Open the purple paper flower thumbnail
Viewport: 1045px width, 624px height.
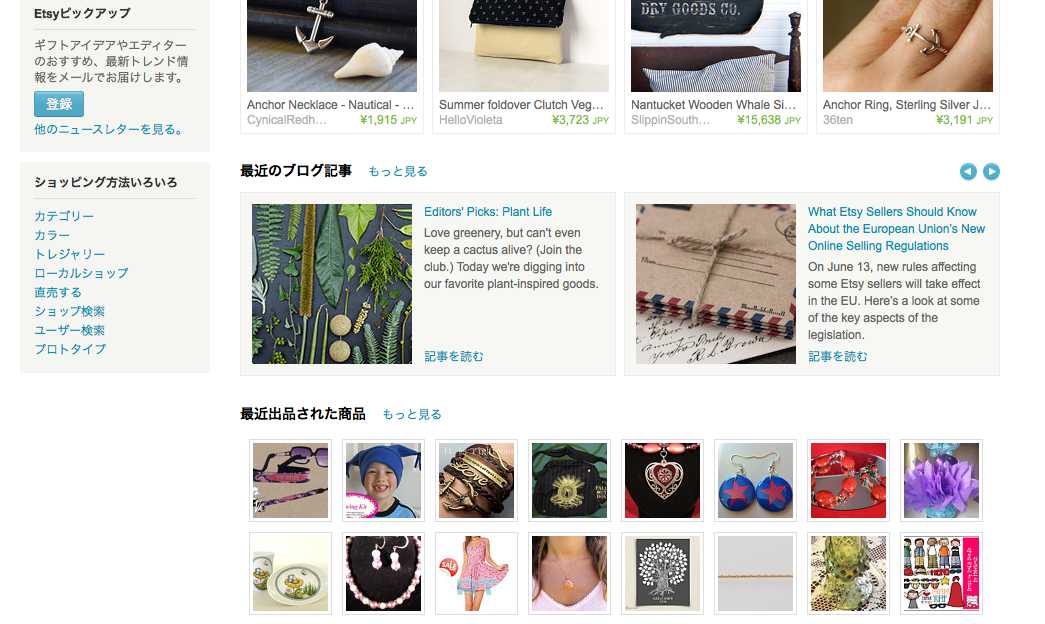941,481
